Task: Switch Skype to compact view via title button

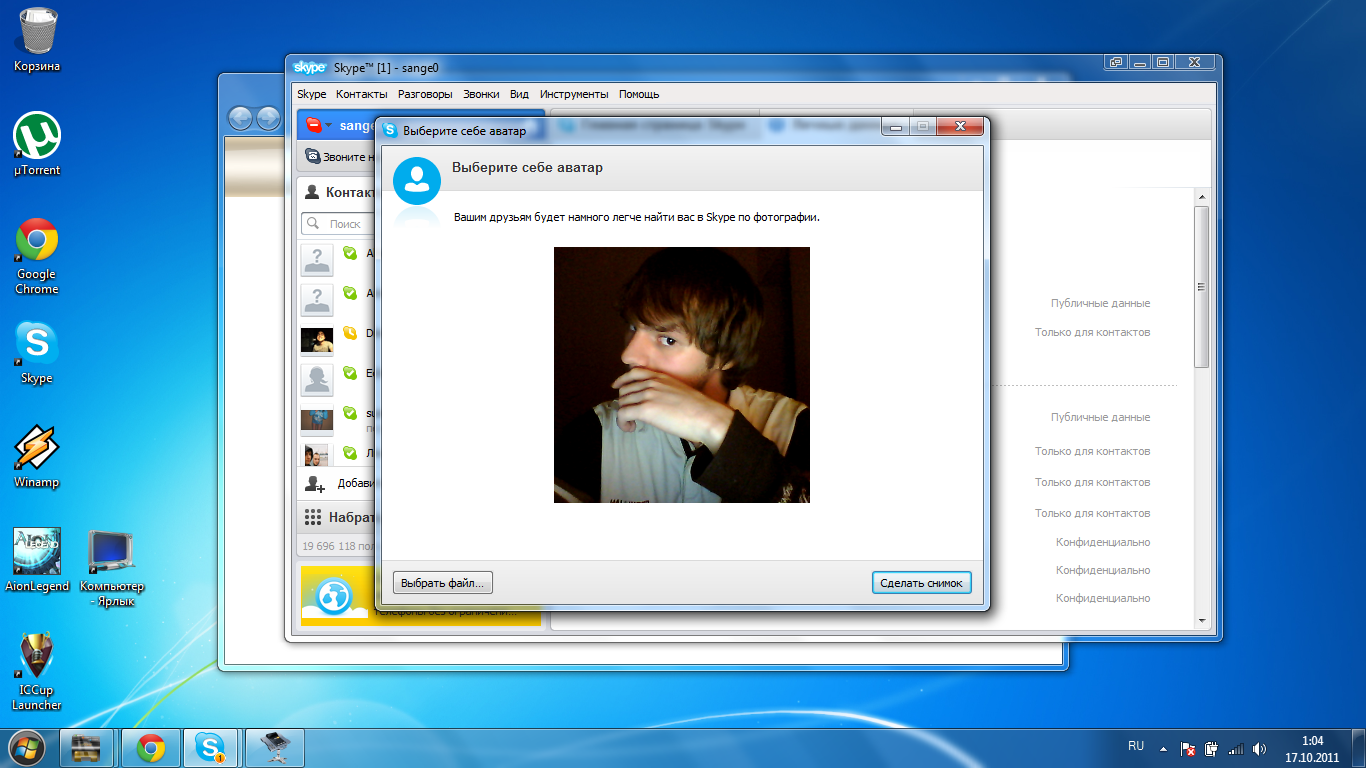Action: [1116, 62]
